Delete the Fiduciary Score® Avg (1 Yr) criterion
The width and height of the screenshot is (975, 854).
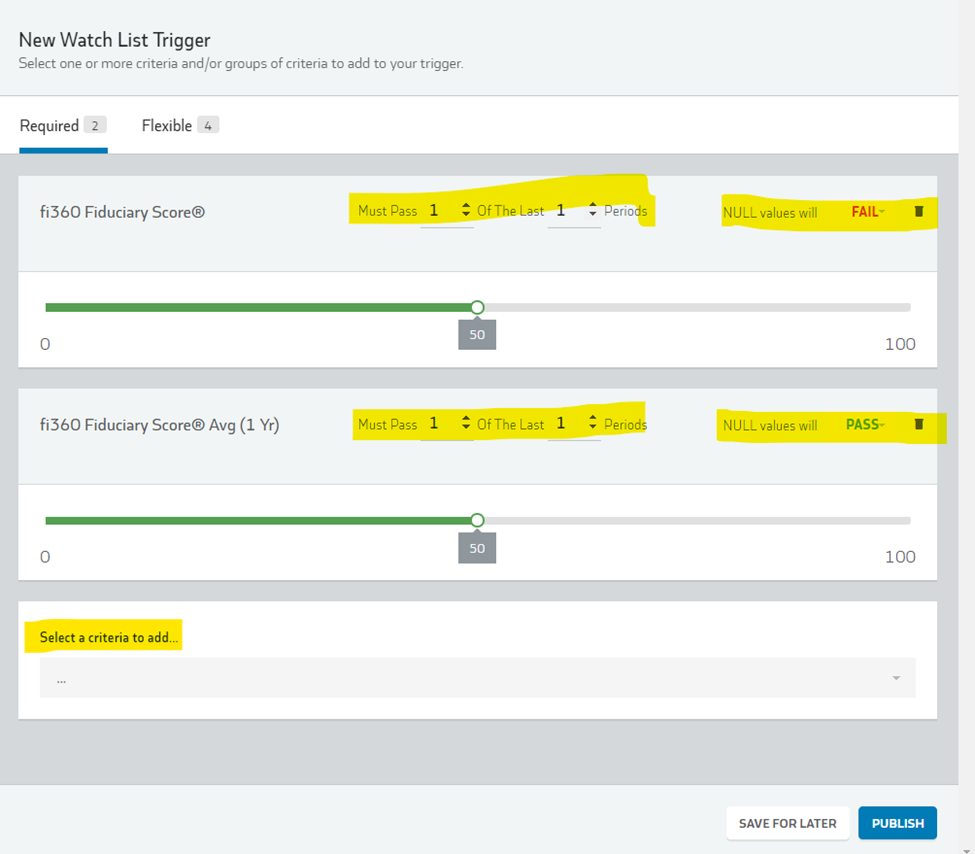(x=918, y=424)
